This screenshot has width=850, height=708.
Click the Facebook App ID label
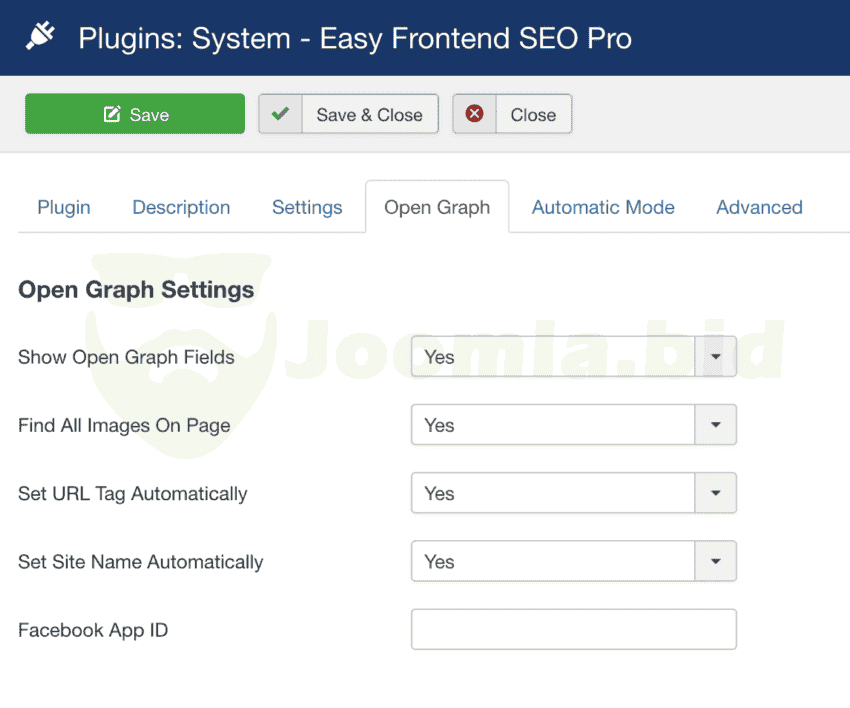(93, 630)
